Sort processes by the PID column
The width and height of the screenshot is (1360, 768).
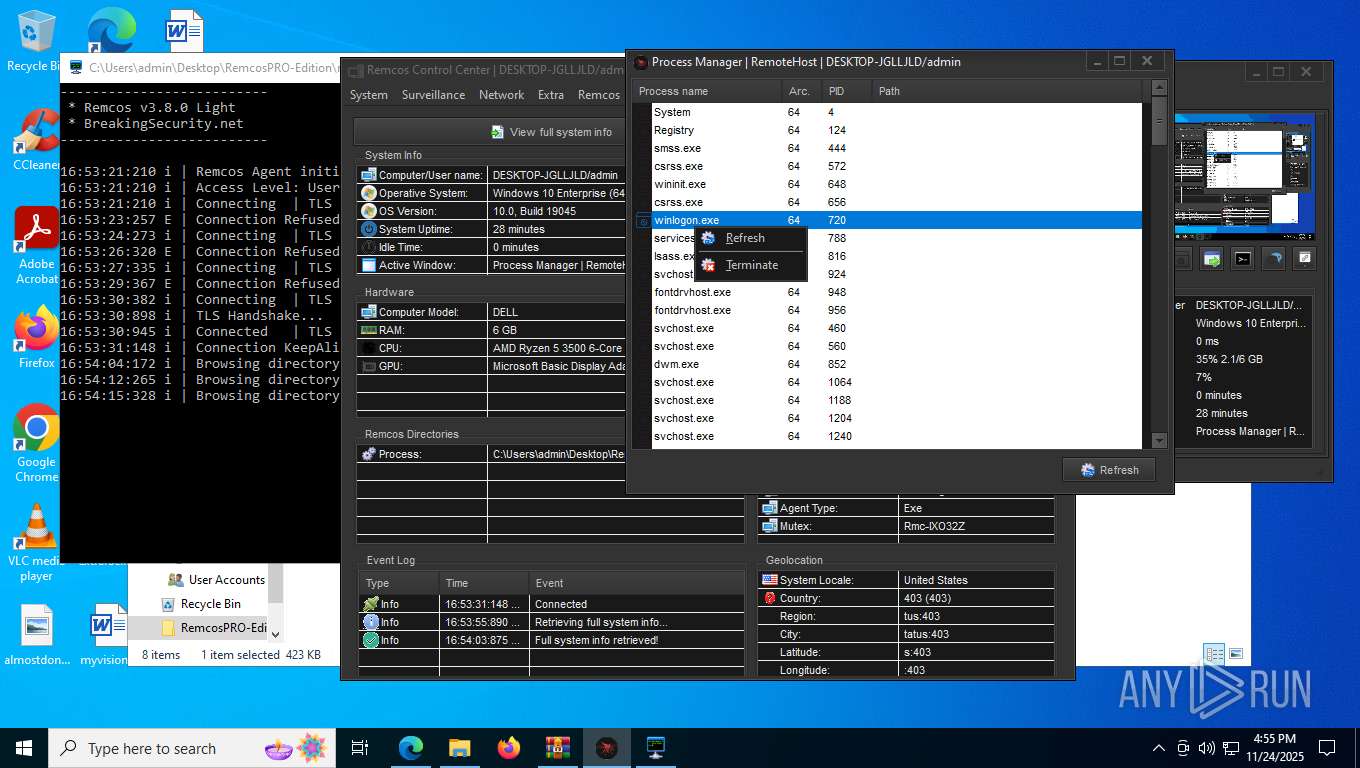846,91
